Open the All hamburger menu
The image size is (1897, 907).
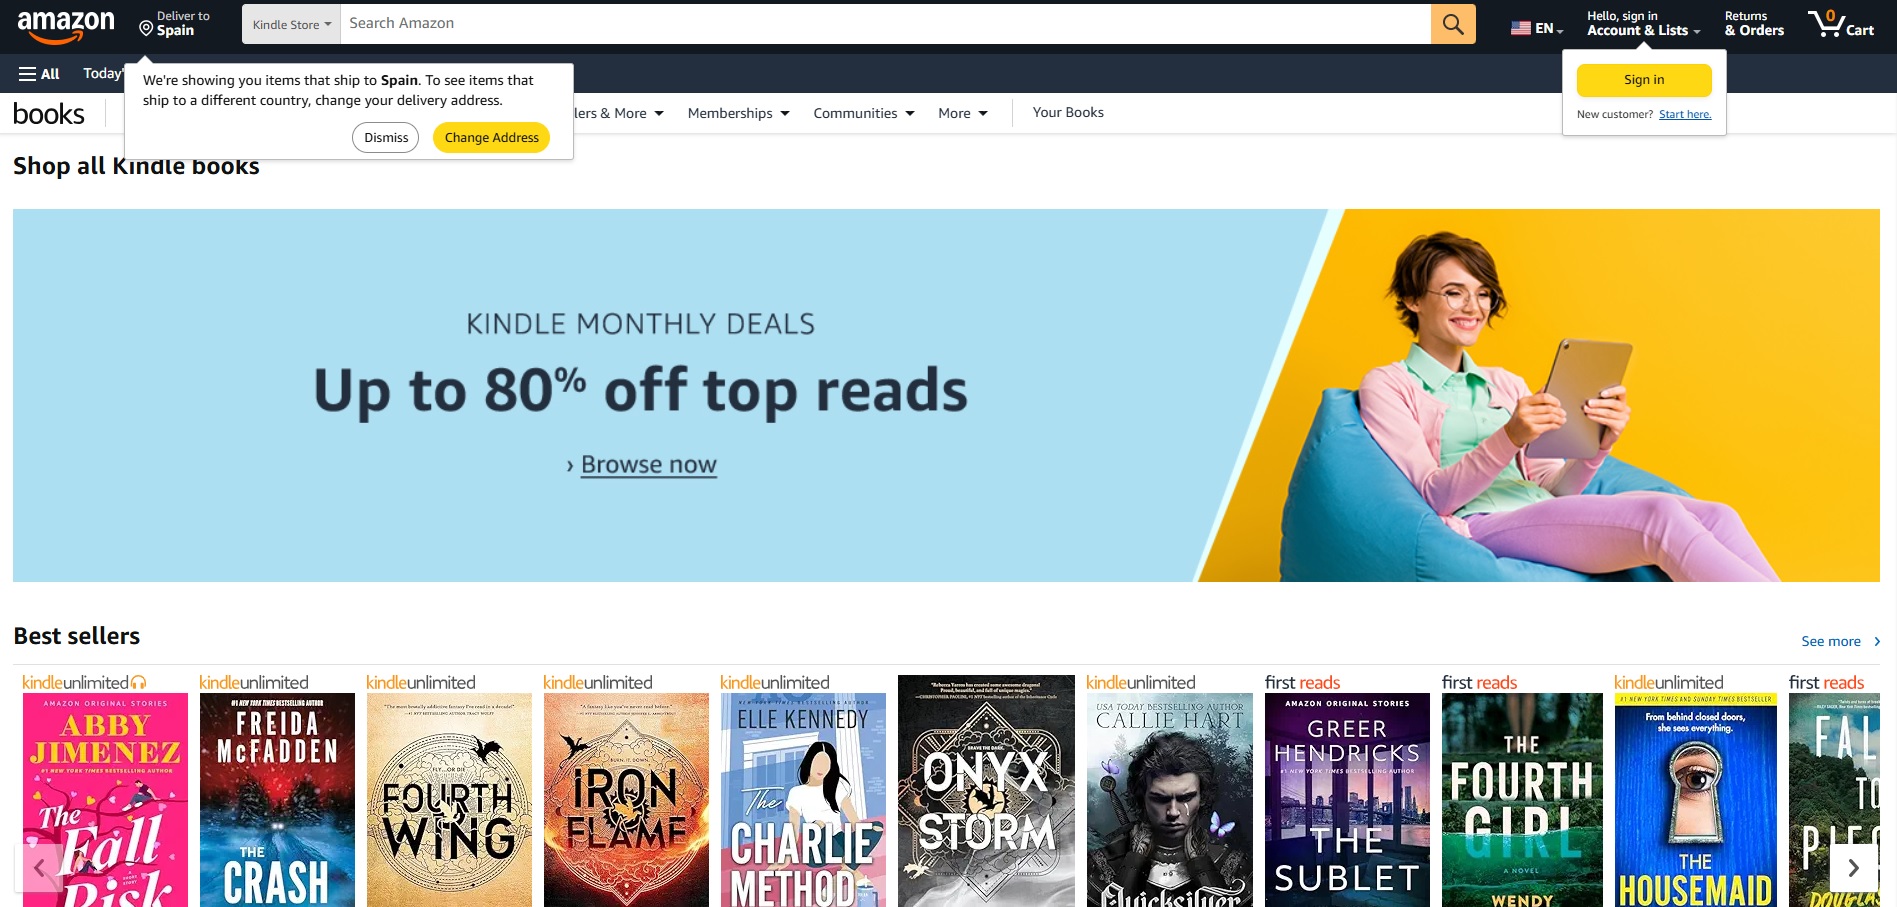pyautogui.click(x=39, y=74)
